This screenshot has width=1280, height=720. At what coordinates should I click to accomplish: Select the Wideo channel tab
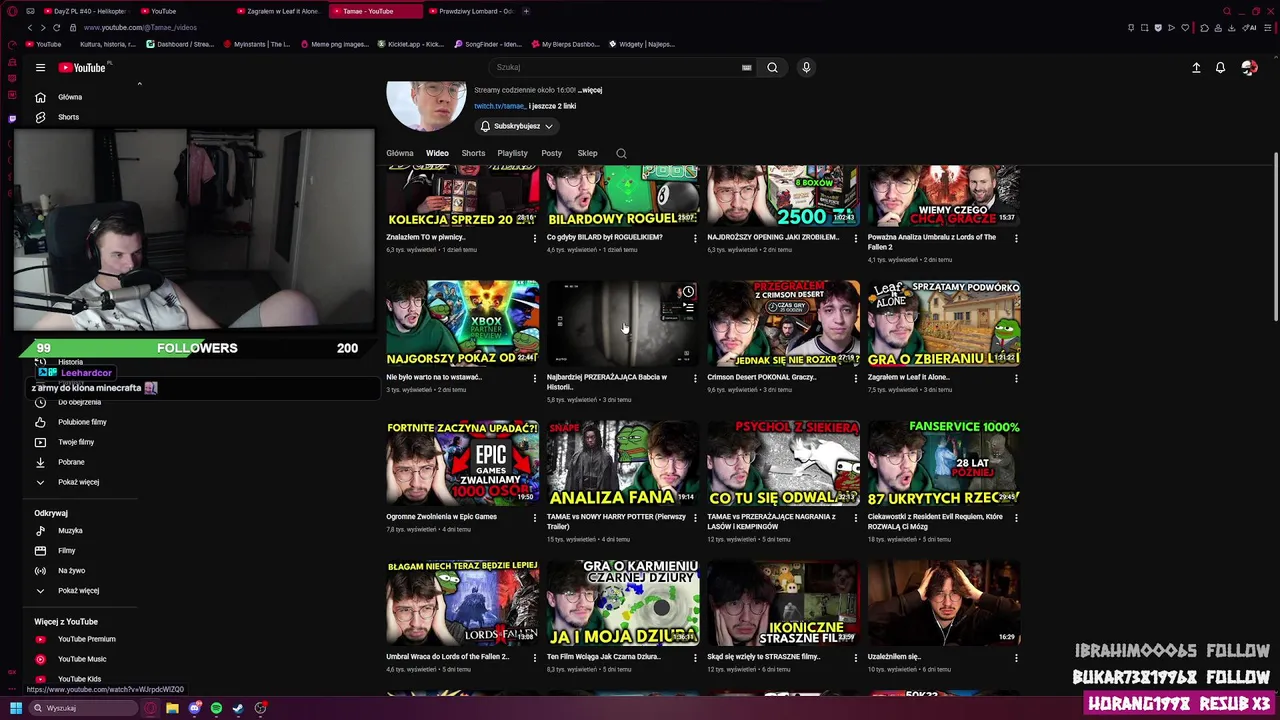click(x=437, y=153)
